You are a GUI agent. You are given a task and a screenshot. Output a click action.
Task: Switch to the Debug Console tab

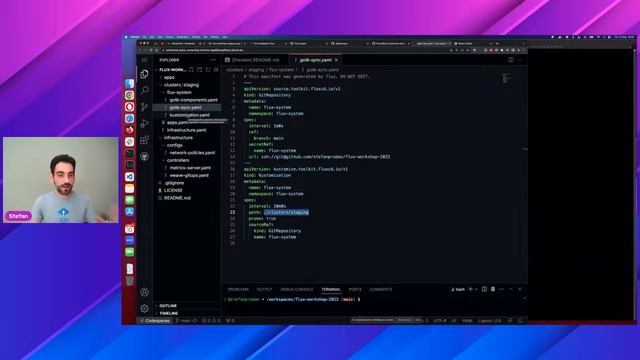pyautogui.click(x=297, y=289)
